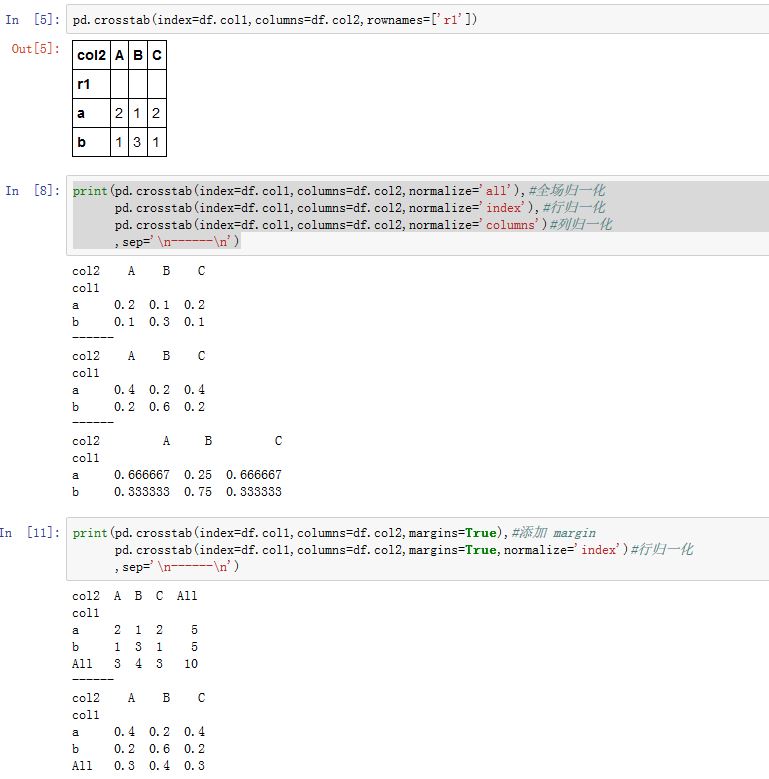Select the Out[5] output prompt label
The image size is (769, 779).
point(35,49)
